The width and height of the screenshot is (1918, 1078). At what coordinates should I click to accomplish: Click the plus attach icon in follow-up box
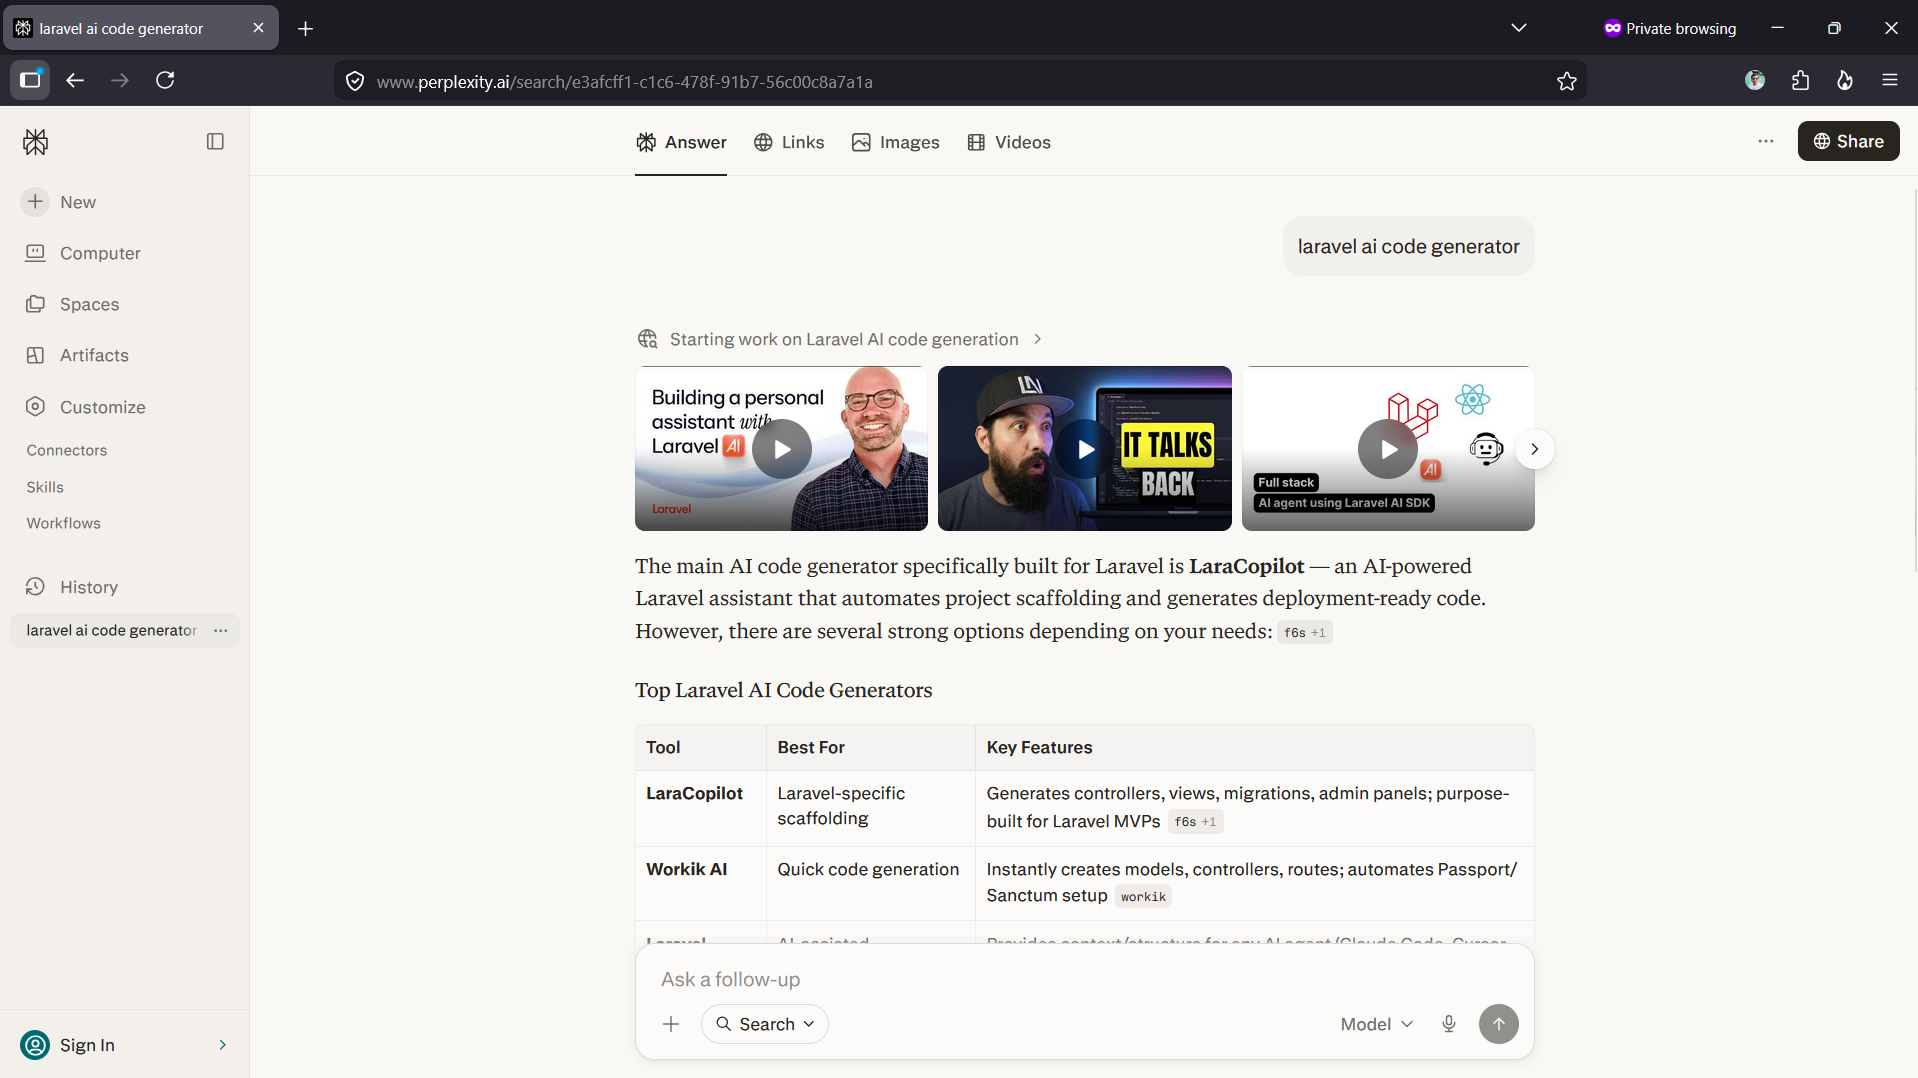(671, 1024)
